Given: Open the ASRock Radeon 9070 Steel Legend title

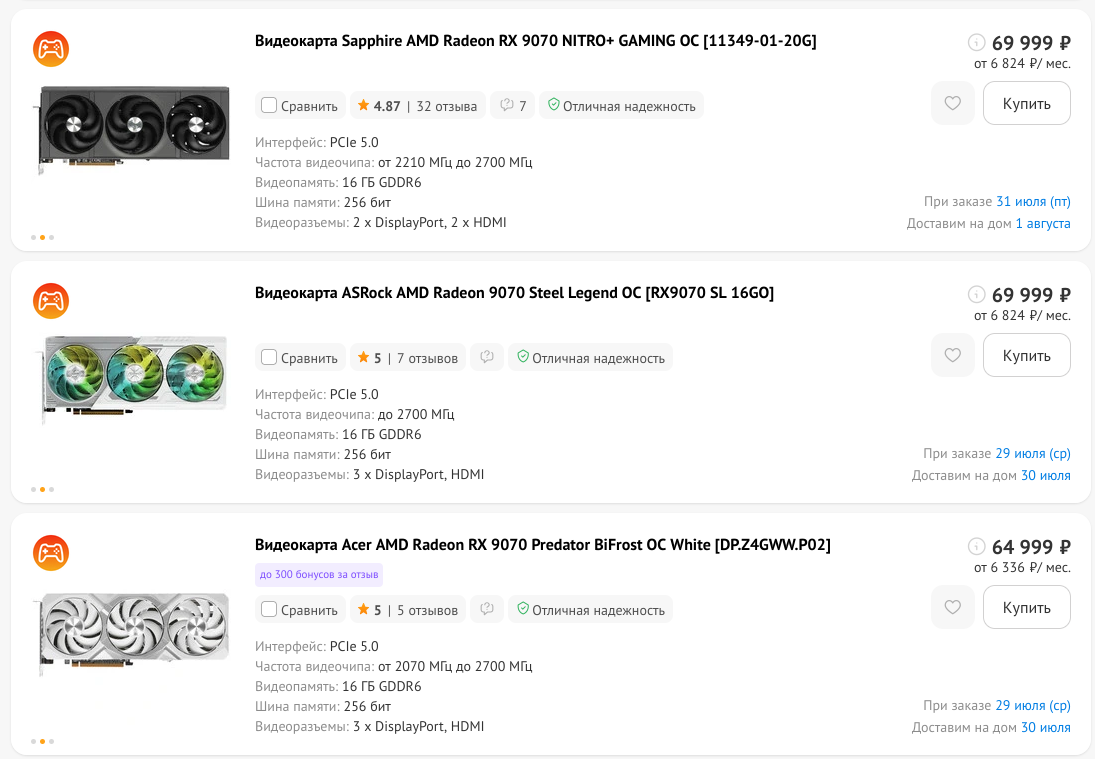Looking at the screenshot, I should 514,293.
